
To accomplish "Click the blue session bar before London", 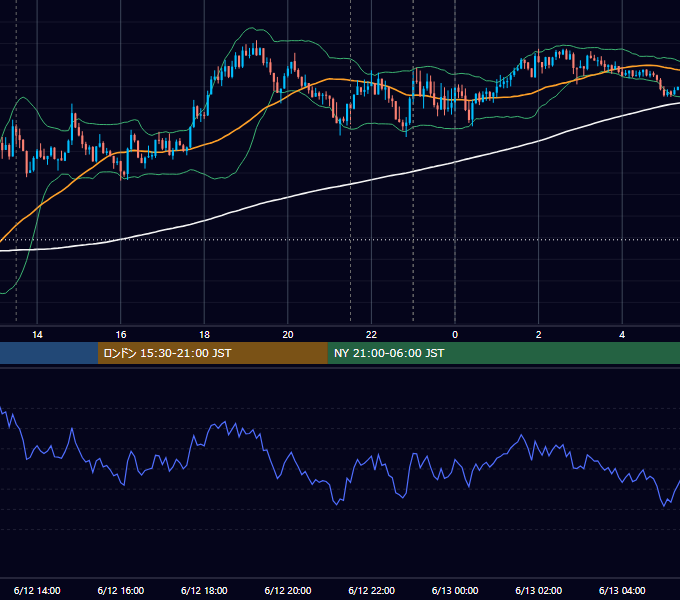I will click(x=49, y=353).
